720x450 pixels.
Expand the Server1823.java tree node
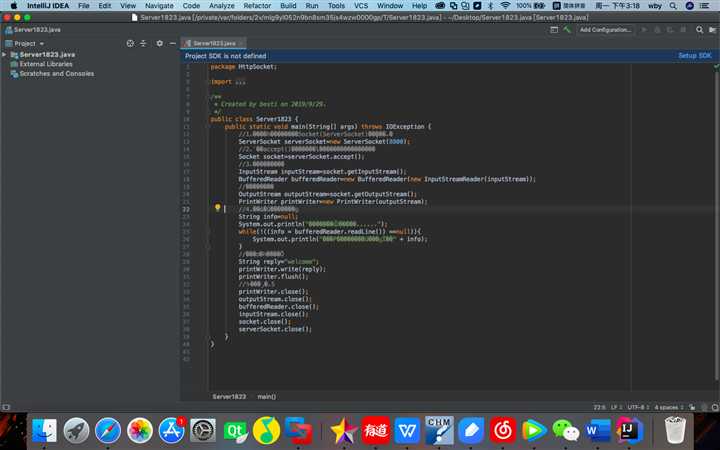coord(5,55)
